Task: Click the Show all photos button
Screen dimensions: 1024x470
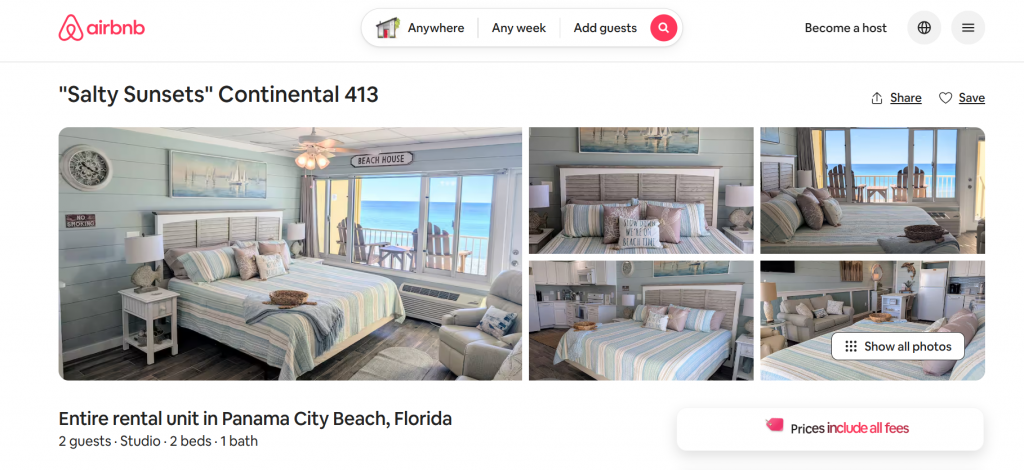Action: (898, 347)
